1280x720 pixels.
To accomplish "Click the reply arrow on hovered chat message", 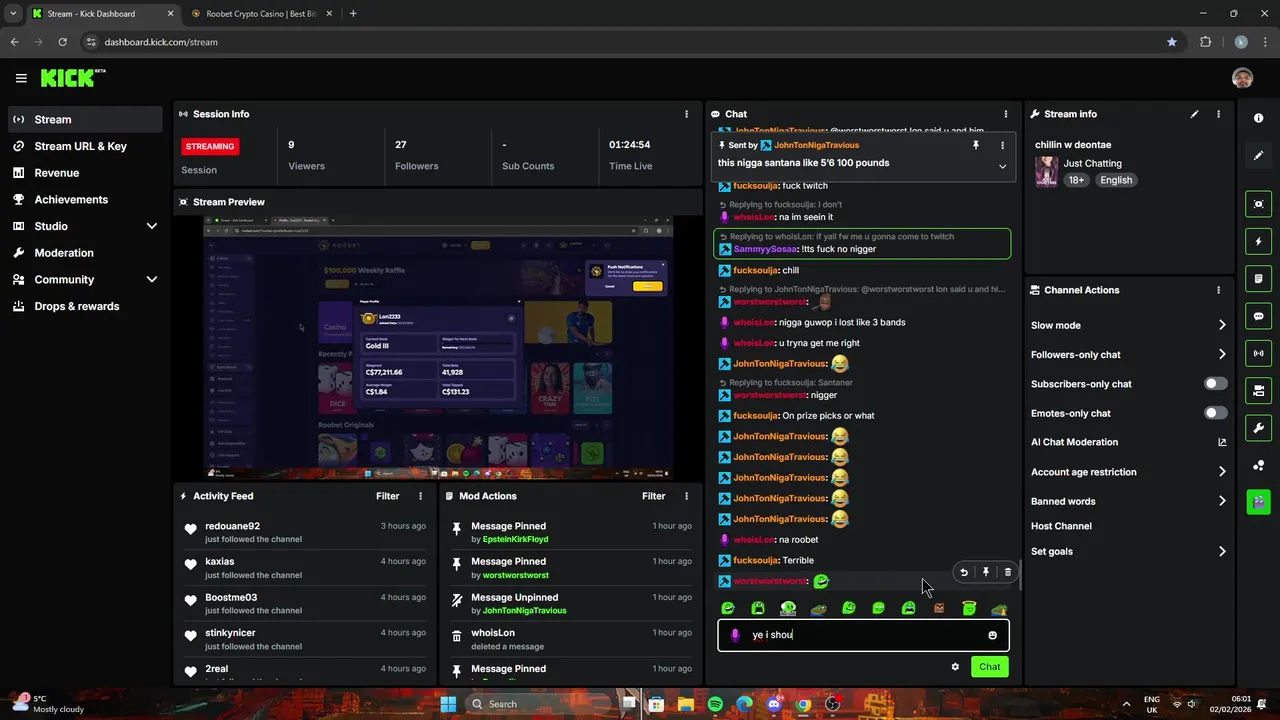I will [x=964, y=572].
